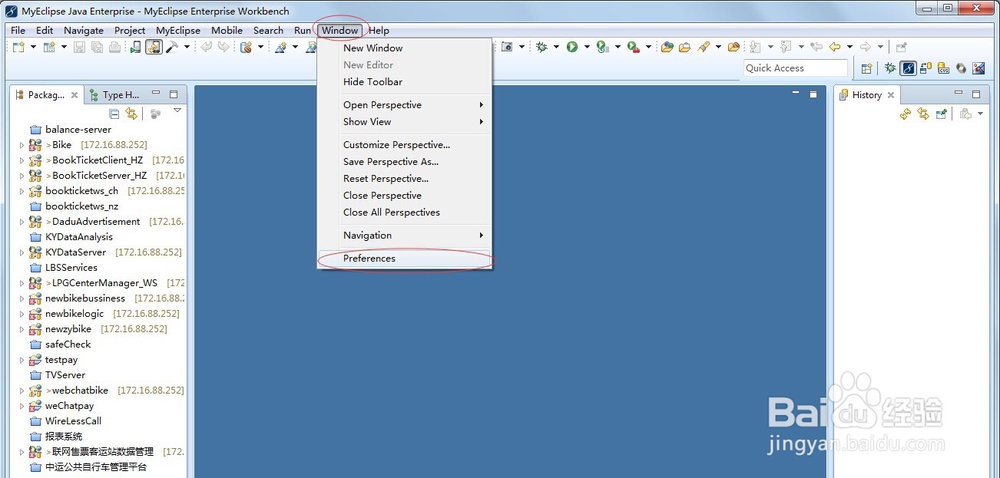Open the Open Perspective submenu
This screenshot has width=1000, height=478.
[x=404, y=105]
